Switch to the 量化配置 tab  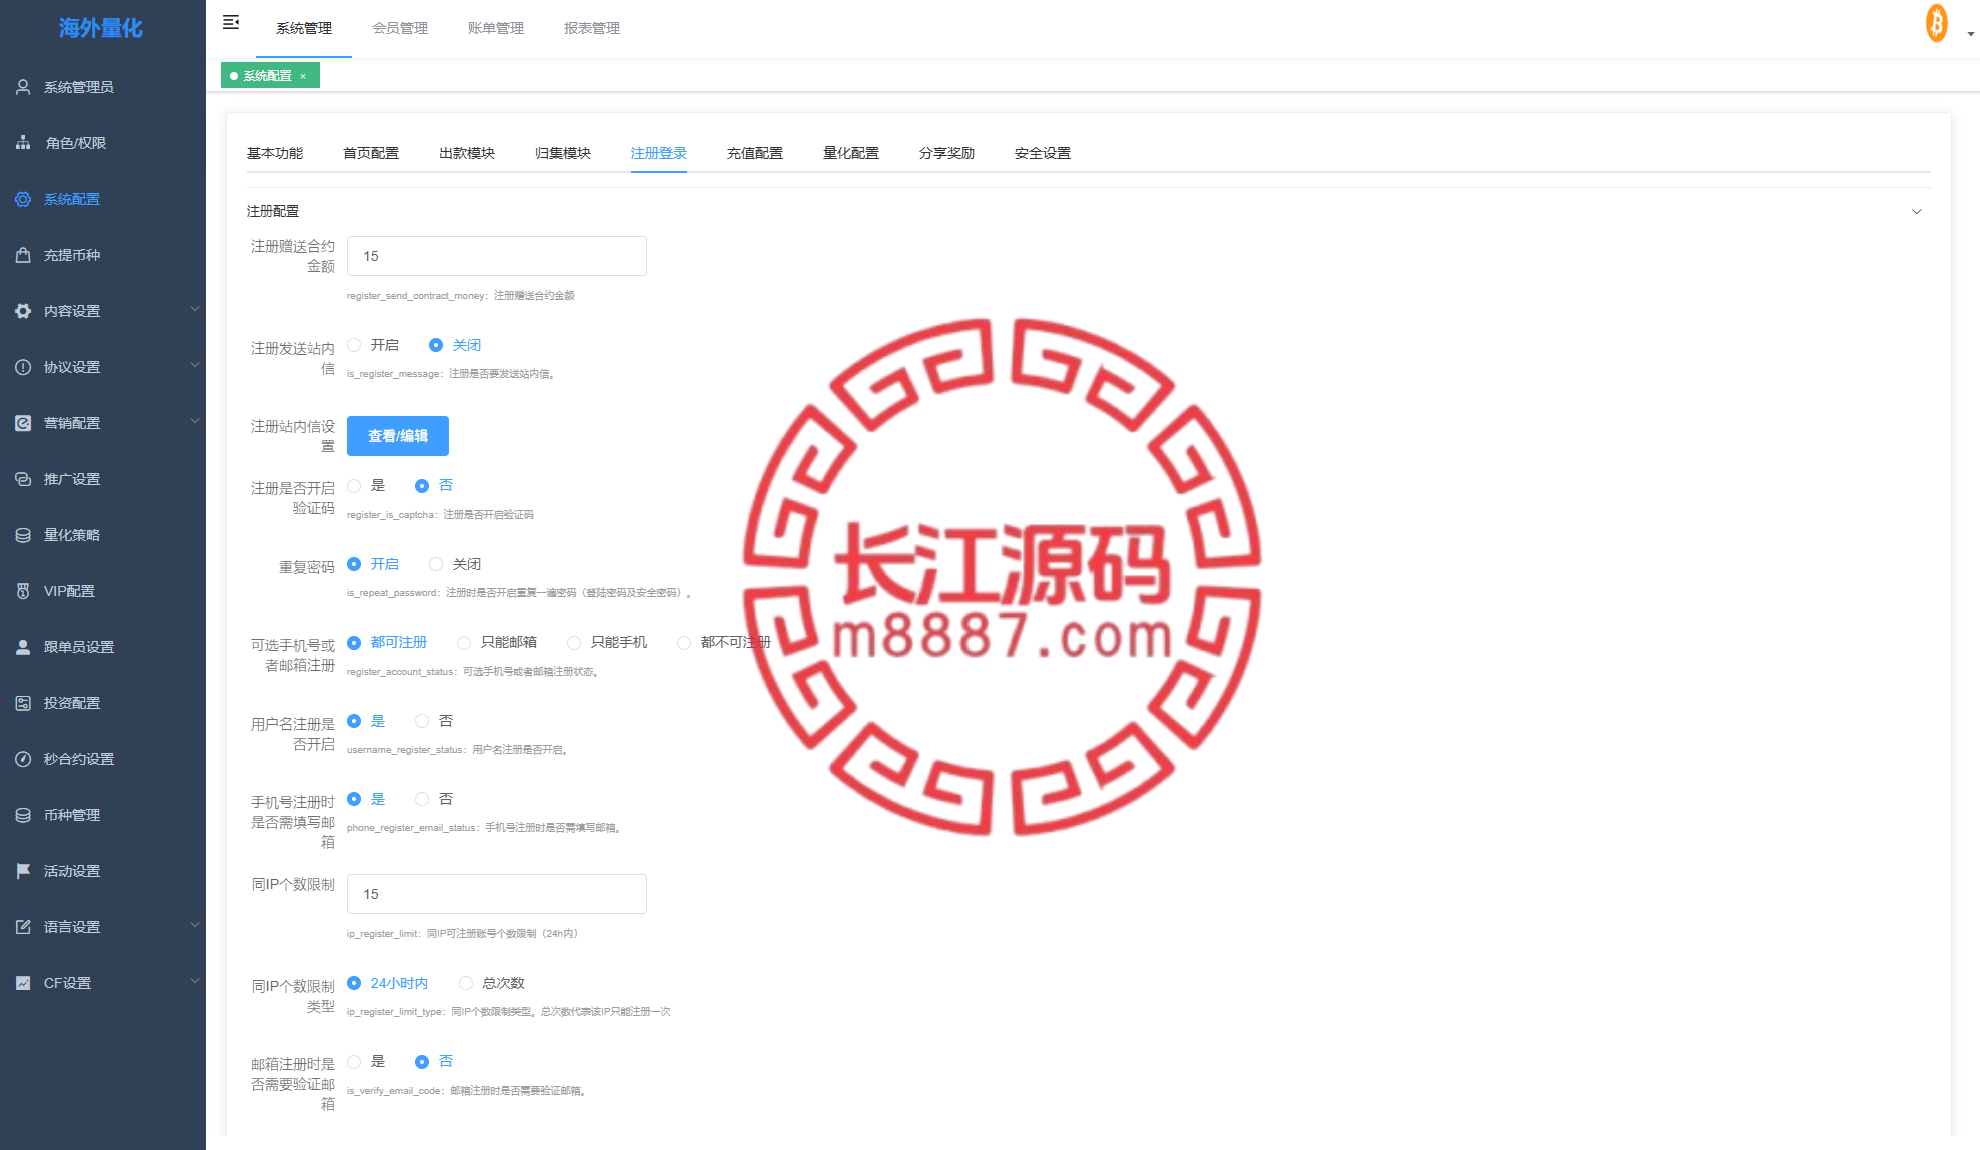point(851,153)
